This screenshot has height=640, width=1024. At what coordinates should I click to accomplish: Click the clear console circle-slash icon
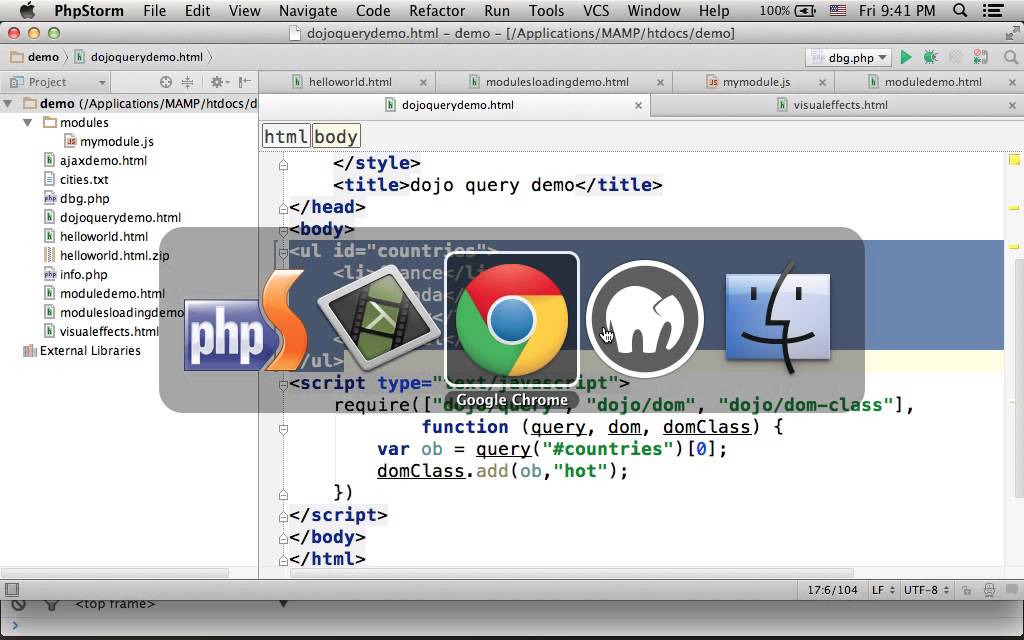click(18, 605)
